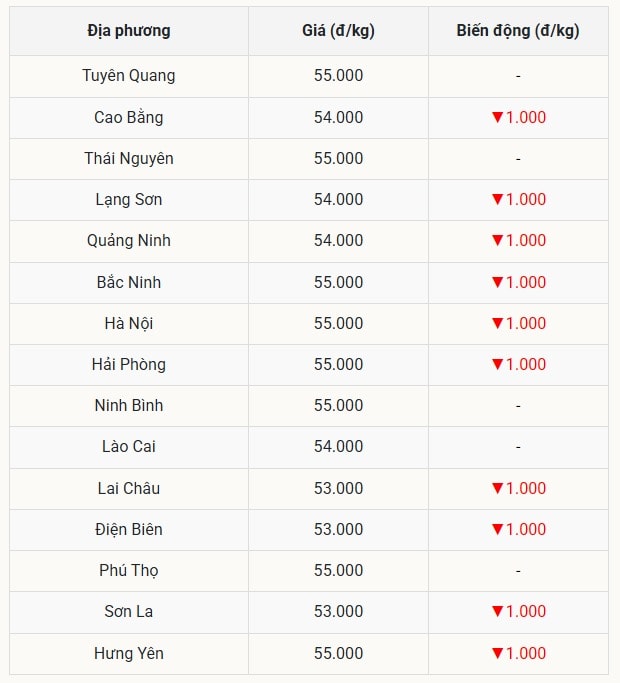Select the Biến động (đ/kg) column header

click(518, 31)
